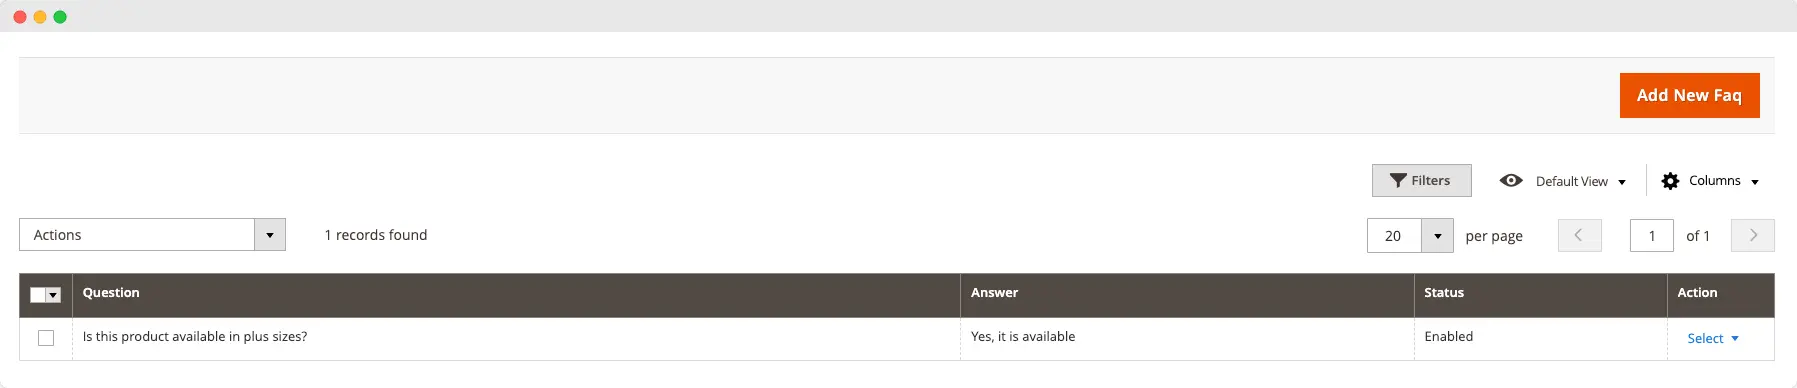Expand the Default View dropdown
The image size is (1797, 388).
point(1581,181)
